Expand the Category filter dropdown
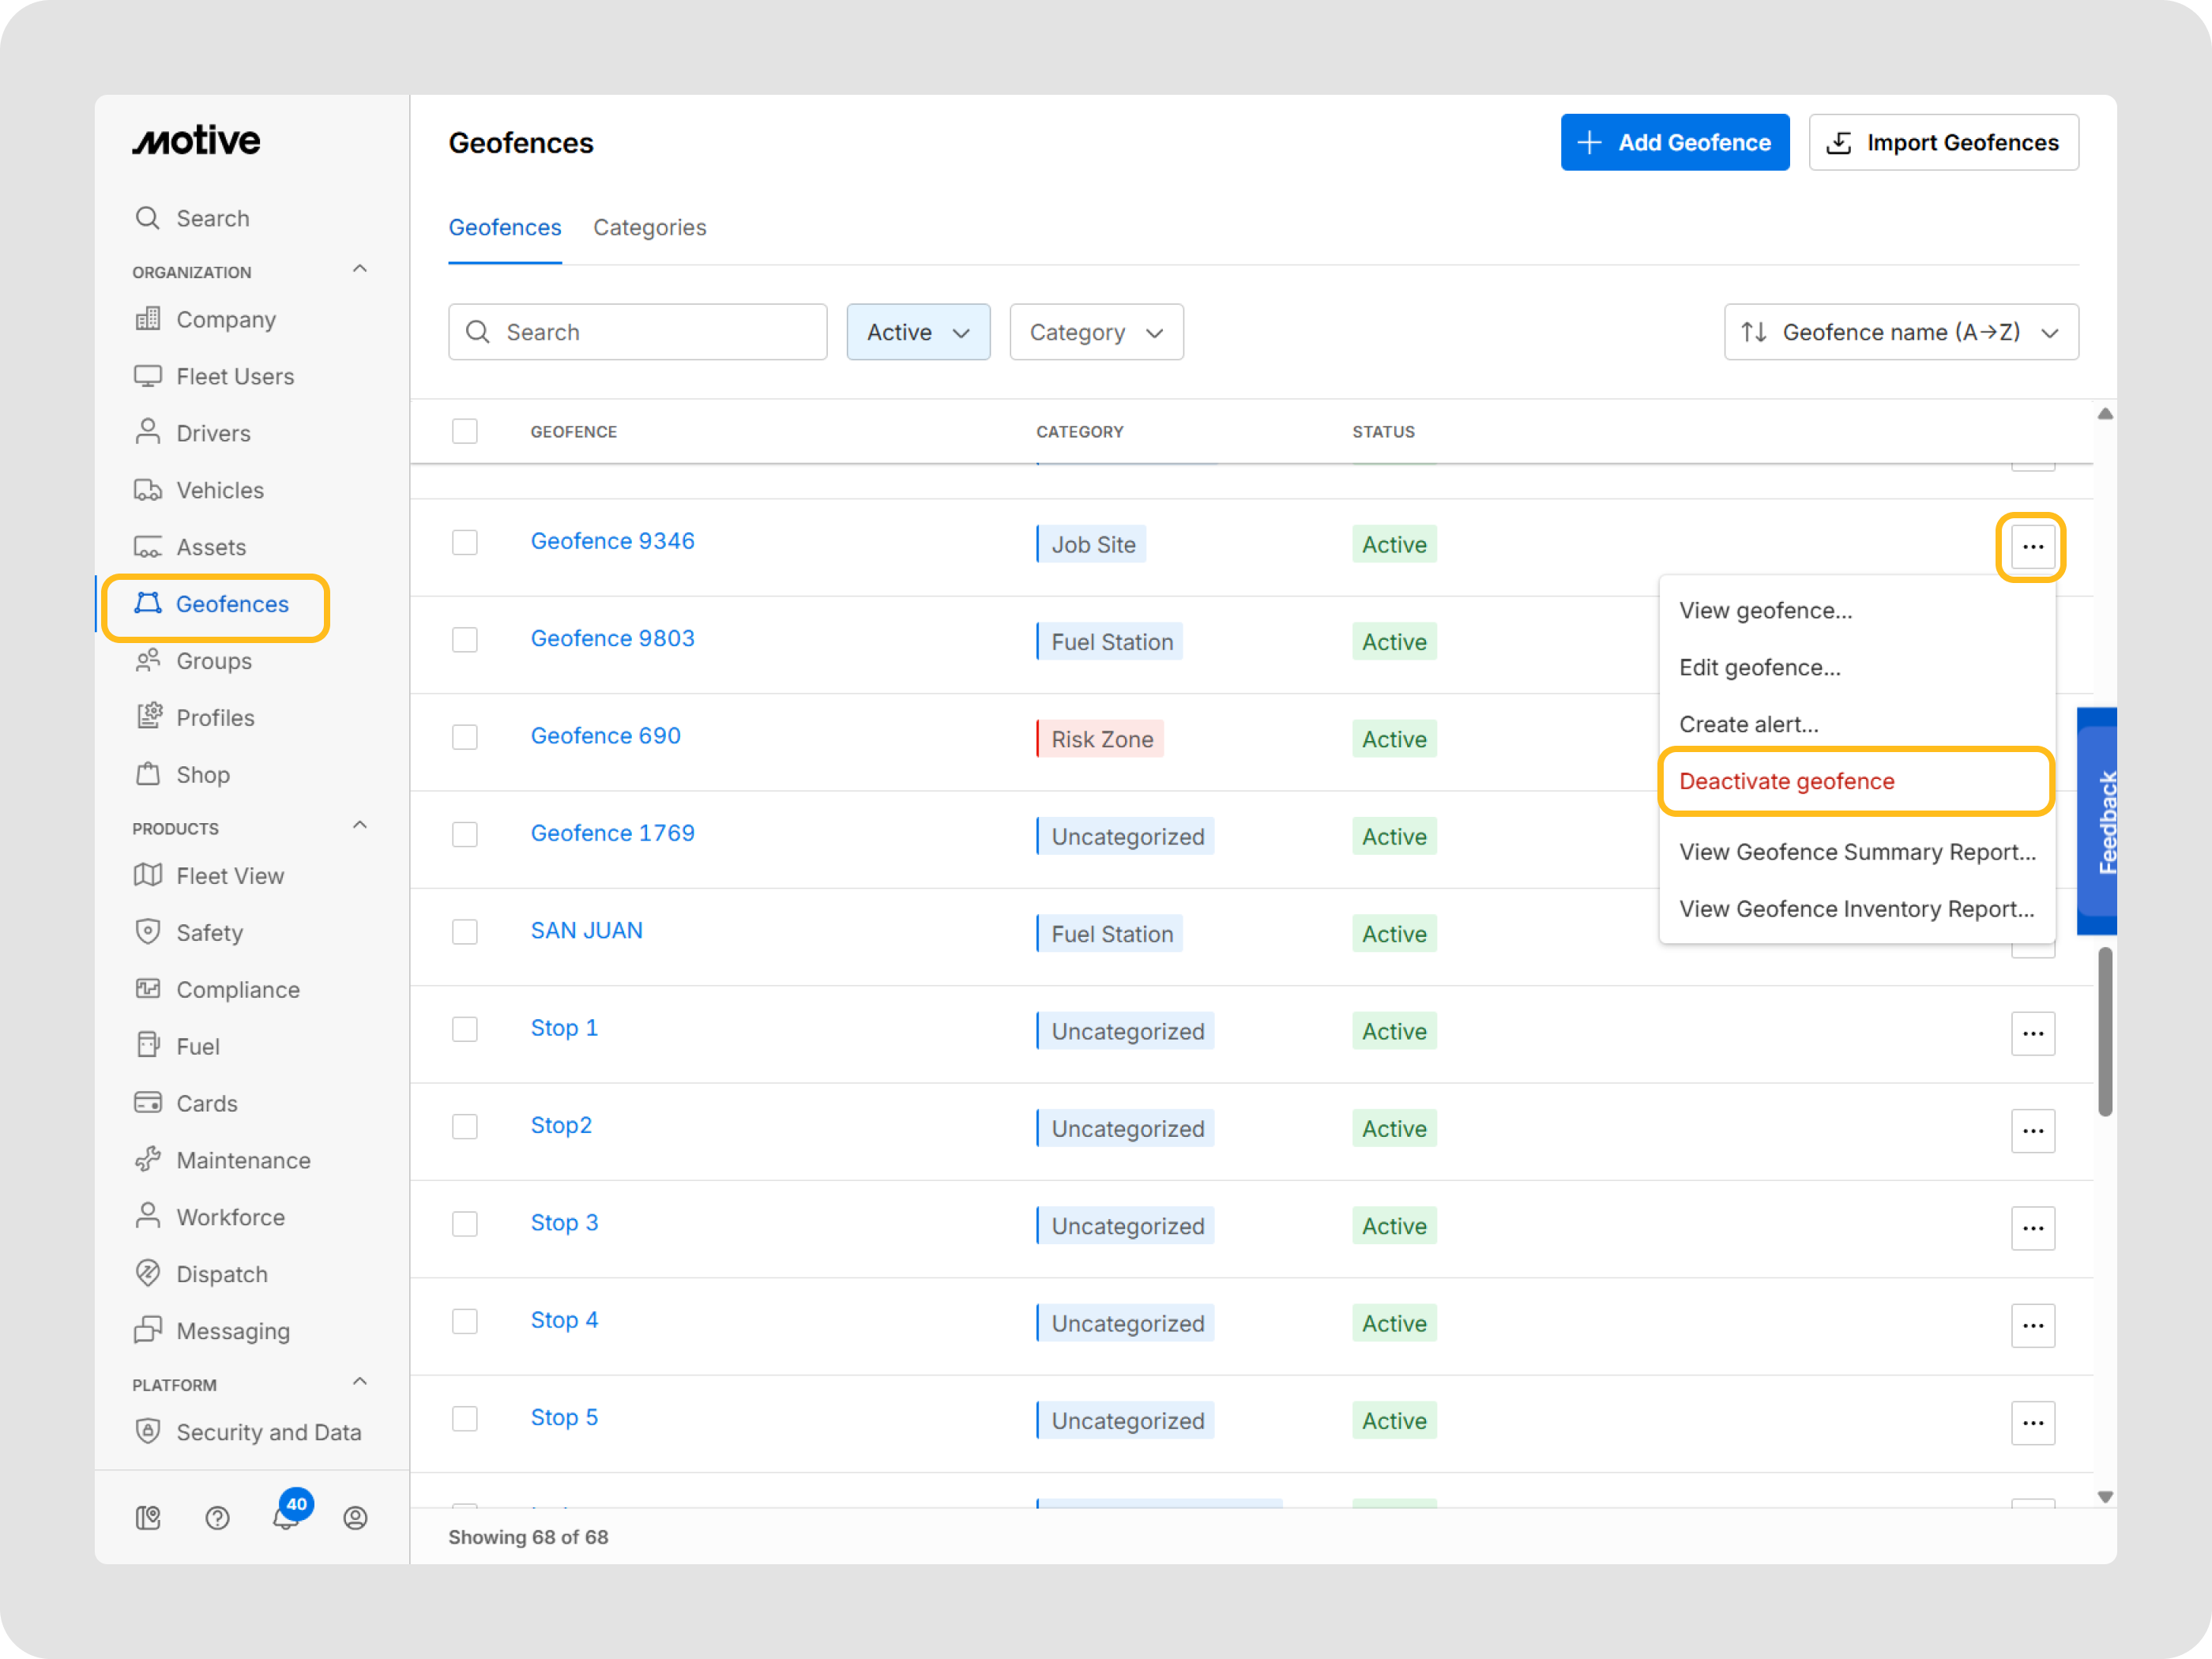The width and height of the screenshot is (2212, 1659). click(1096, 332)
